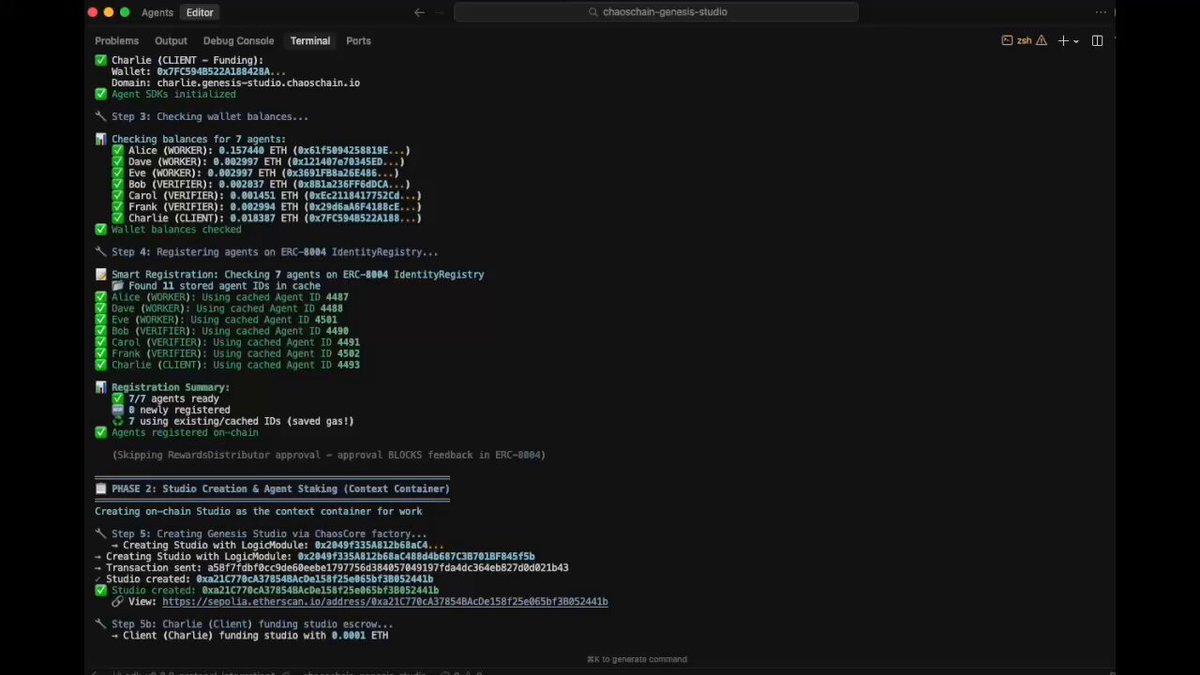Viewport: 1200px width, 675px height.
Task: Expand the terminal launch profile dropdown arrow
Action: tap(1076, 42)
